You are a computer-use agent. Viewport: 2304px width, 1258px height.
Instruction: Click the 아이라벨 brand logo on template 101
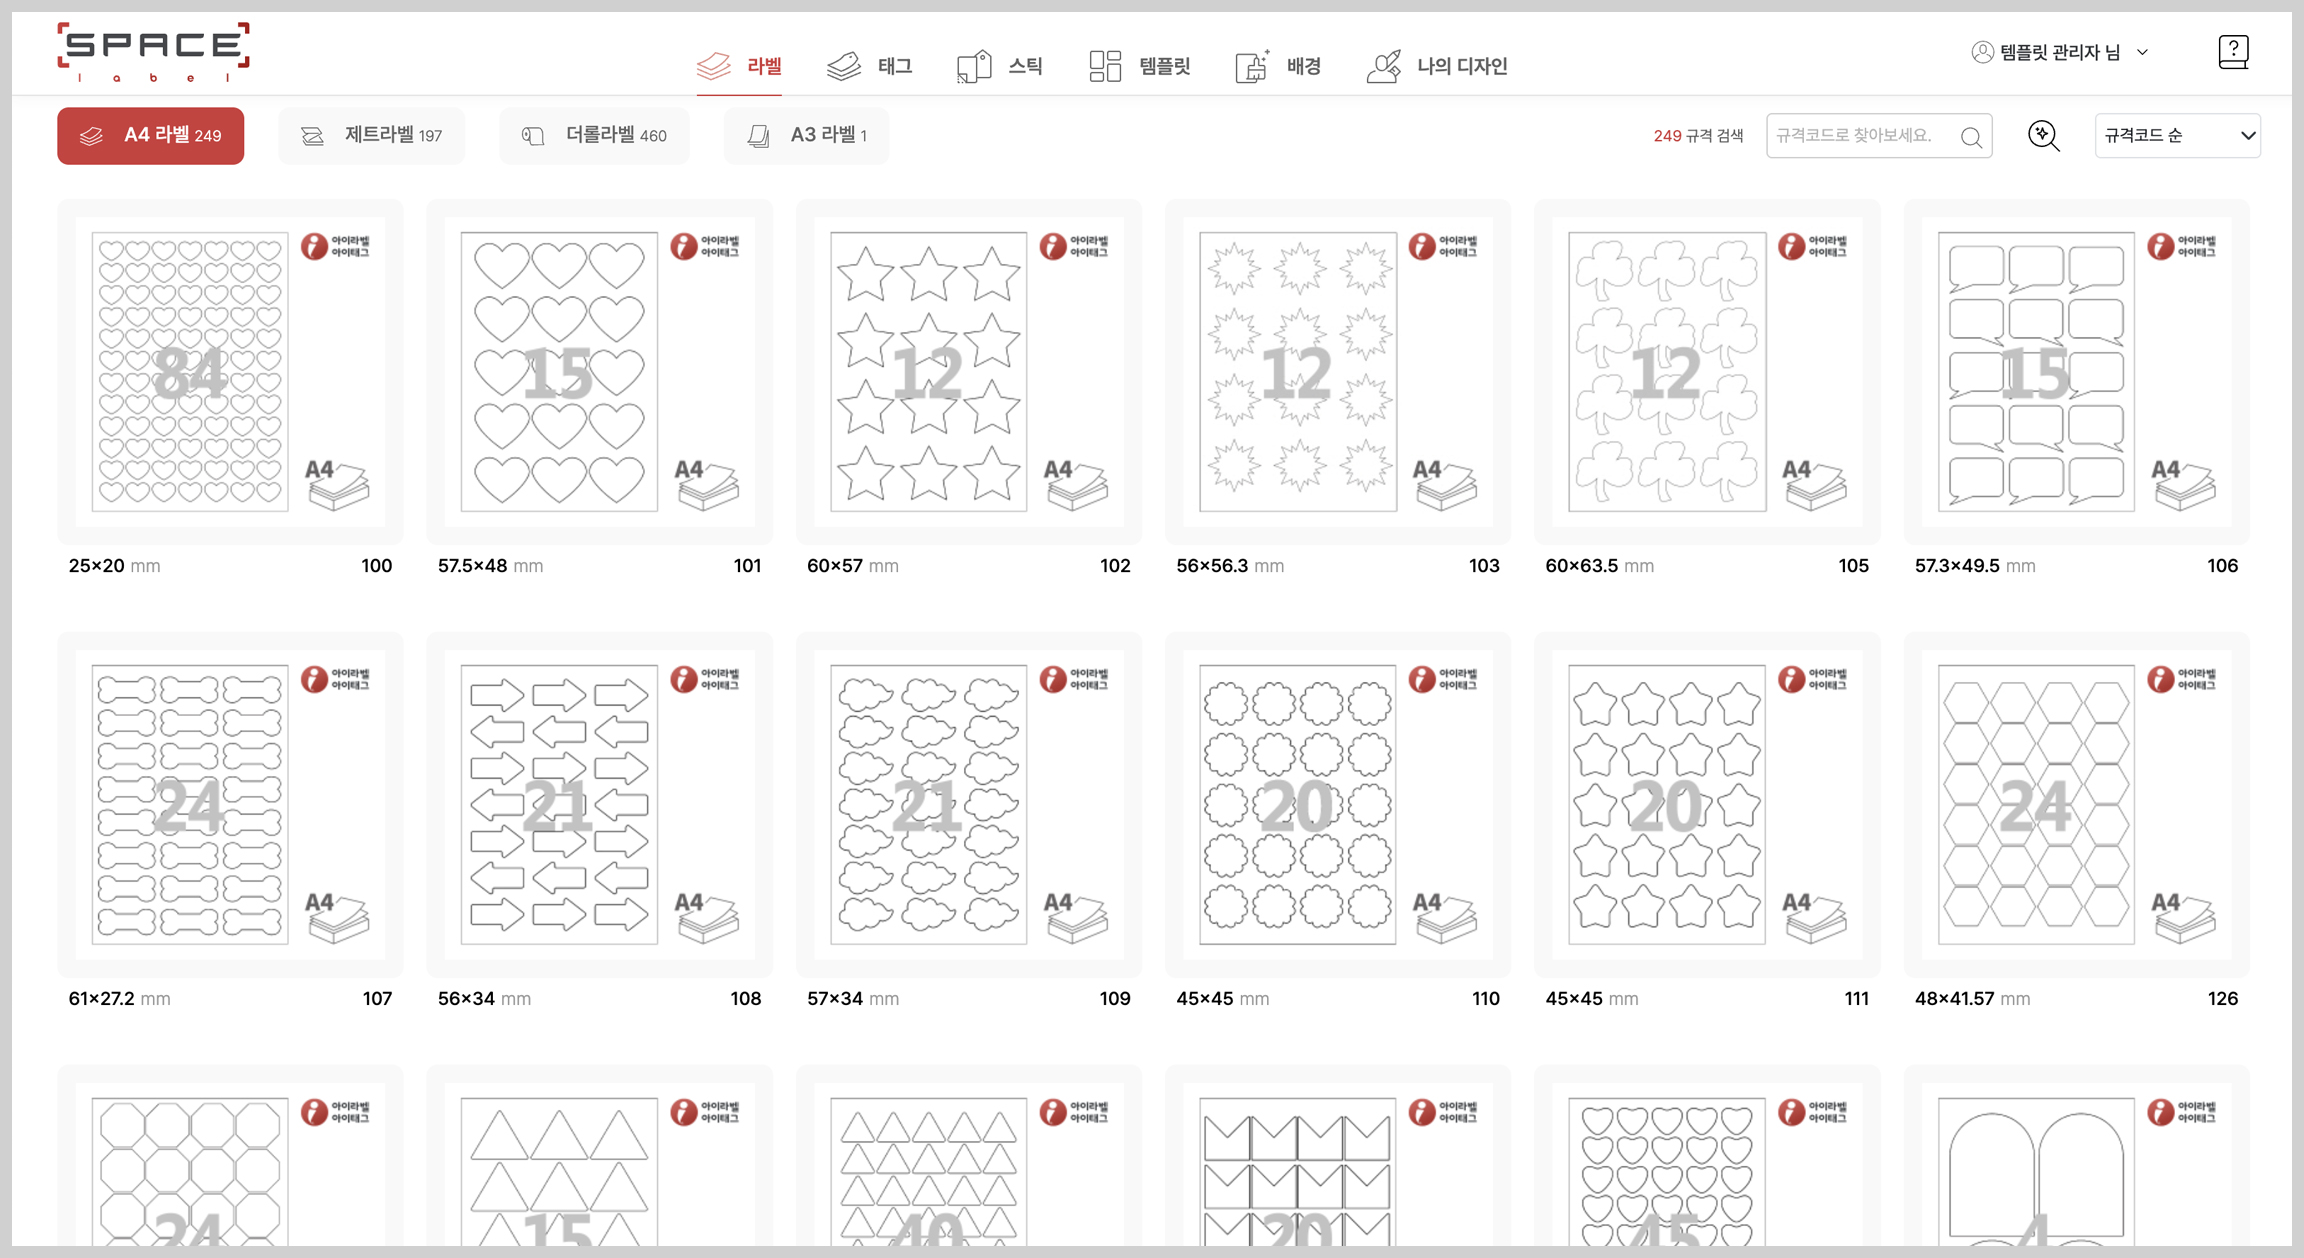coord(705,246)
